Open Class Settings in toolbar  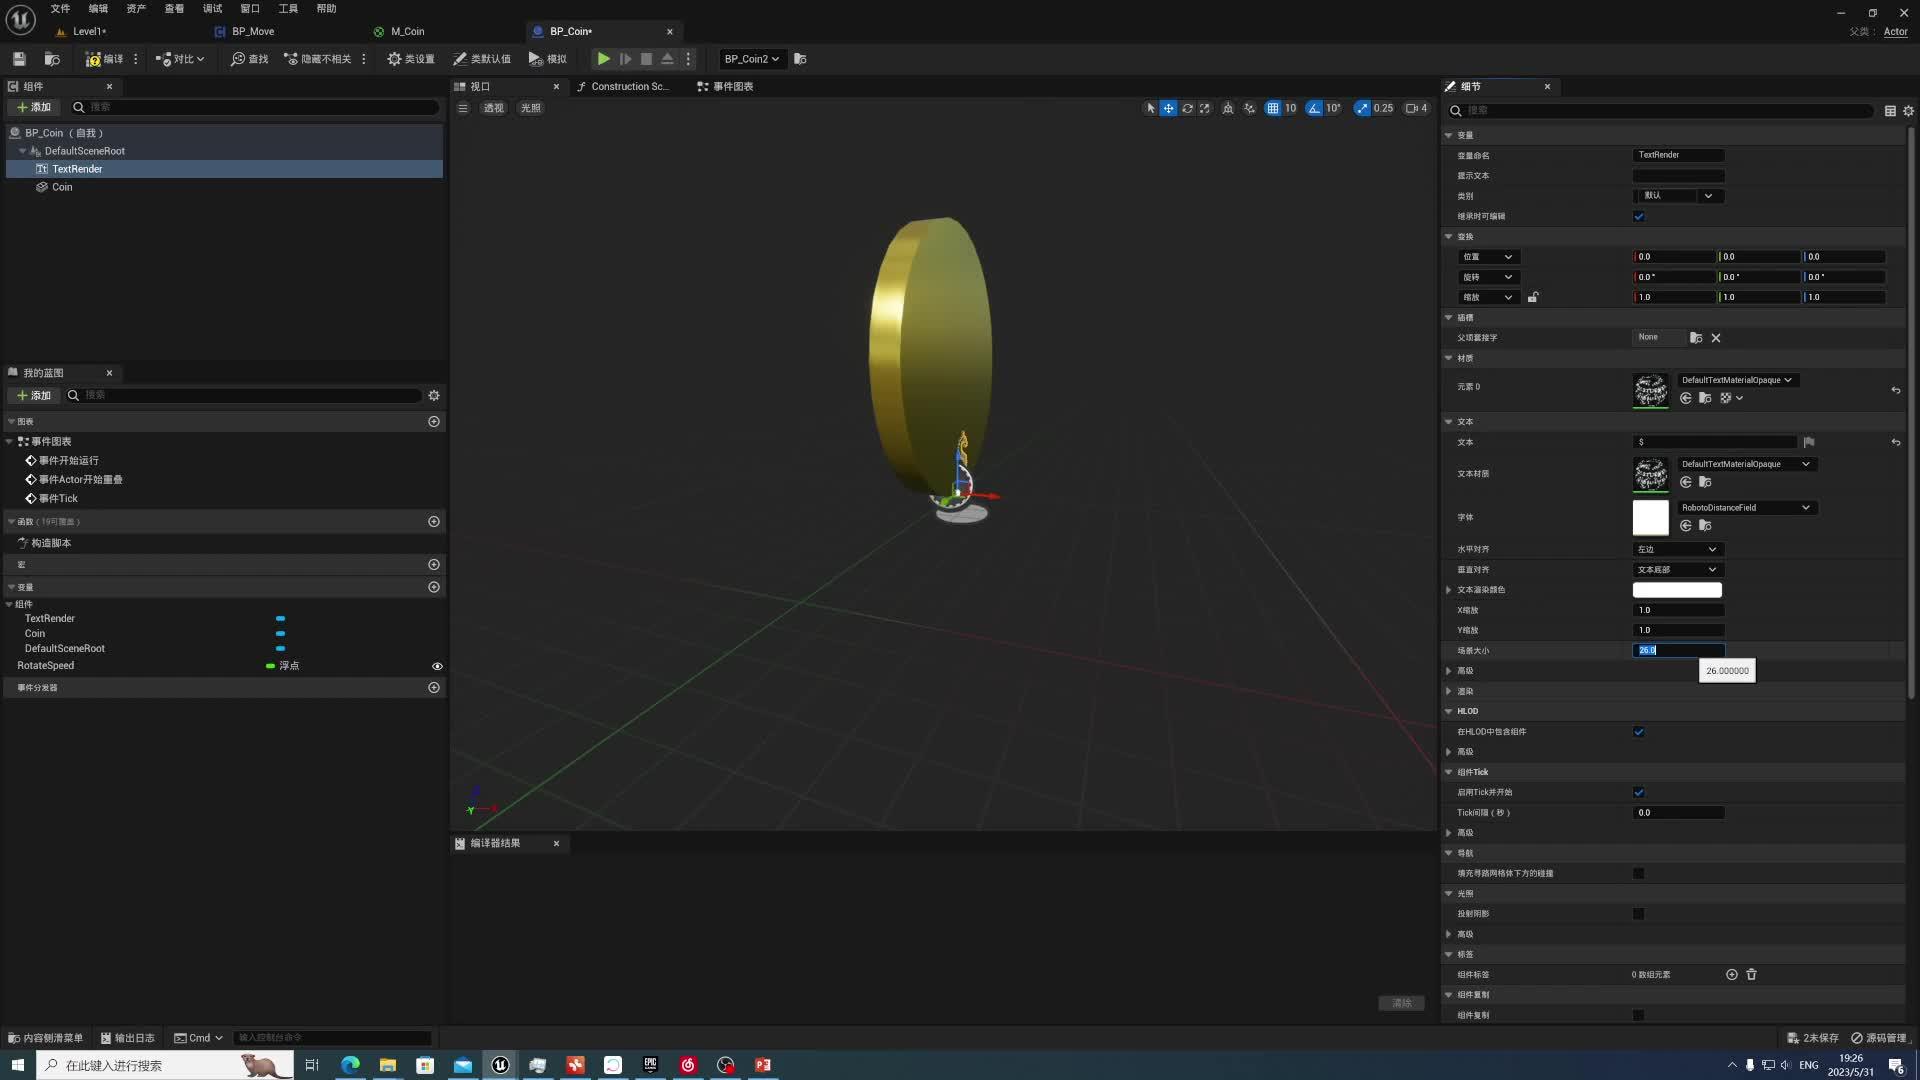click(411, 59)
